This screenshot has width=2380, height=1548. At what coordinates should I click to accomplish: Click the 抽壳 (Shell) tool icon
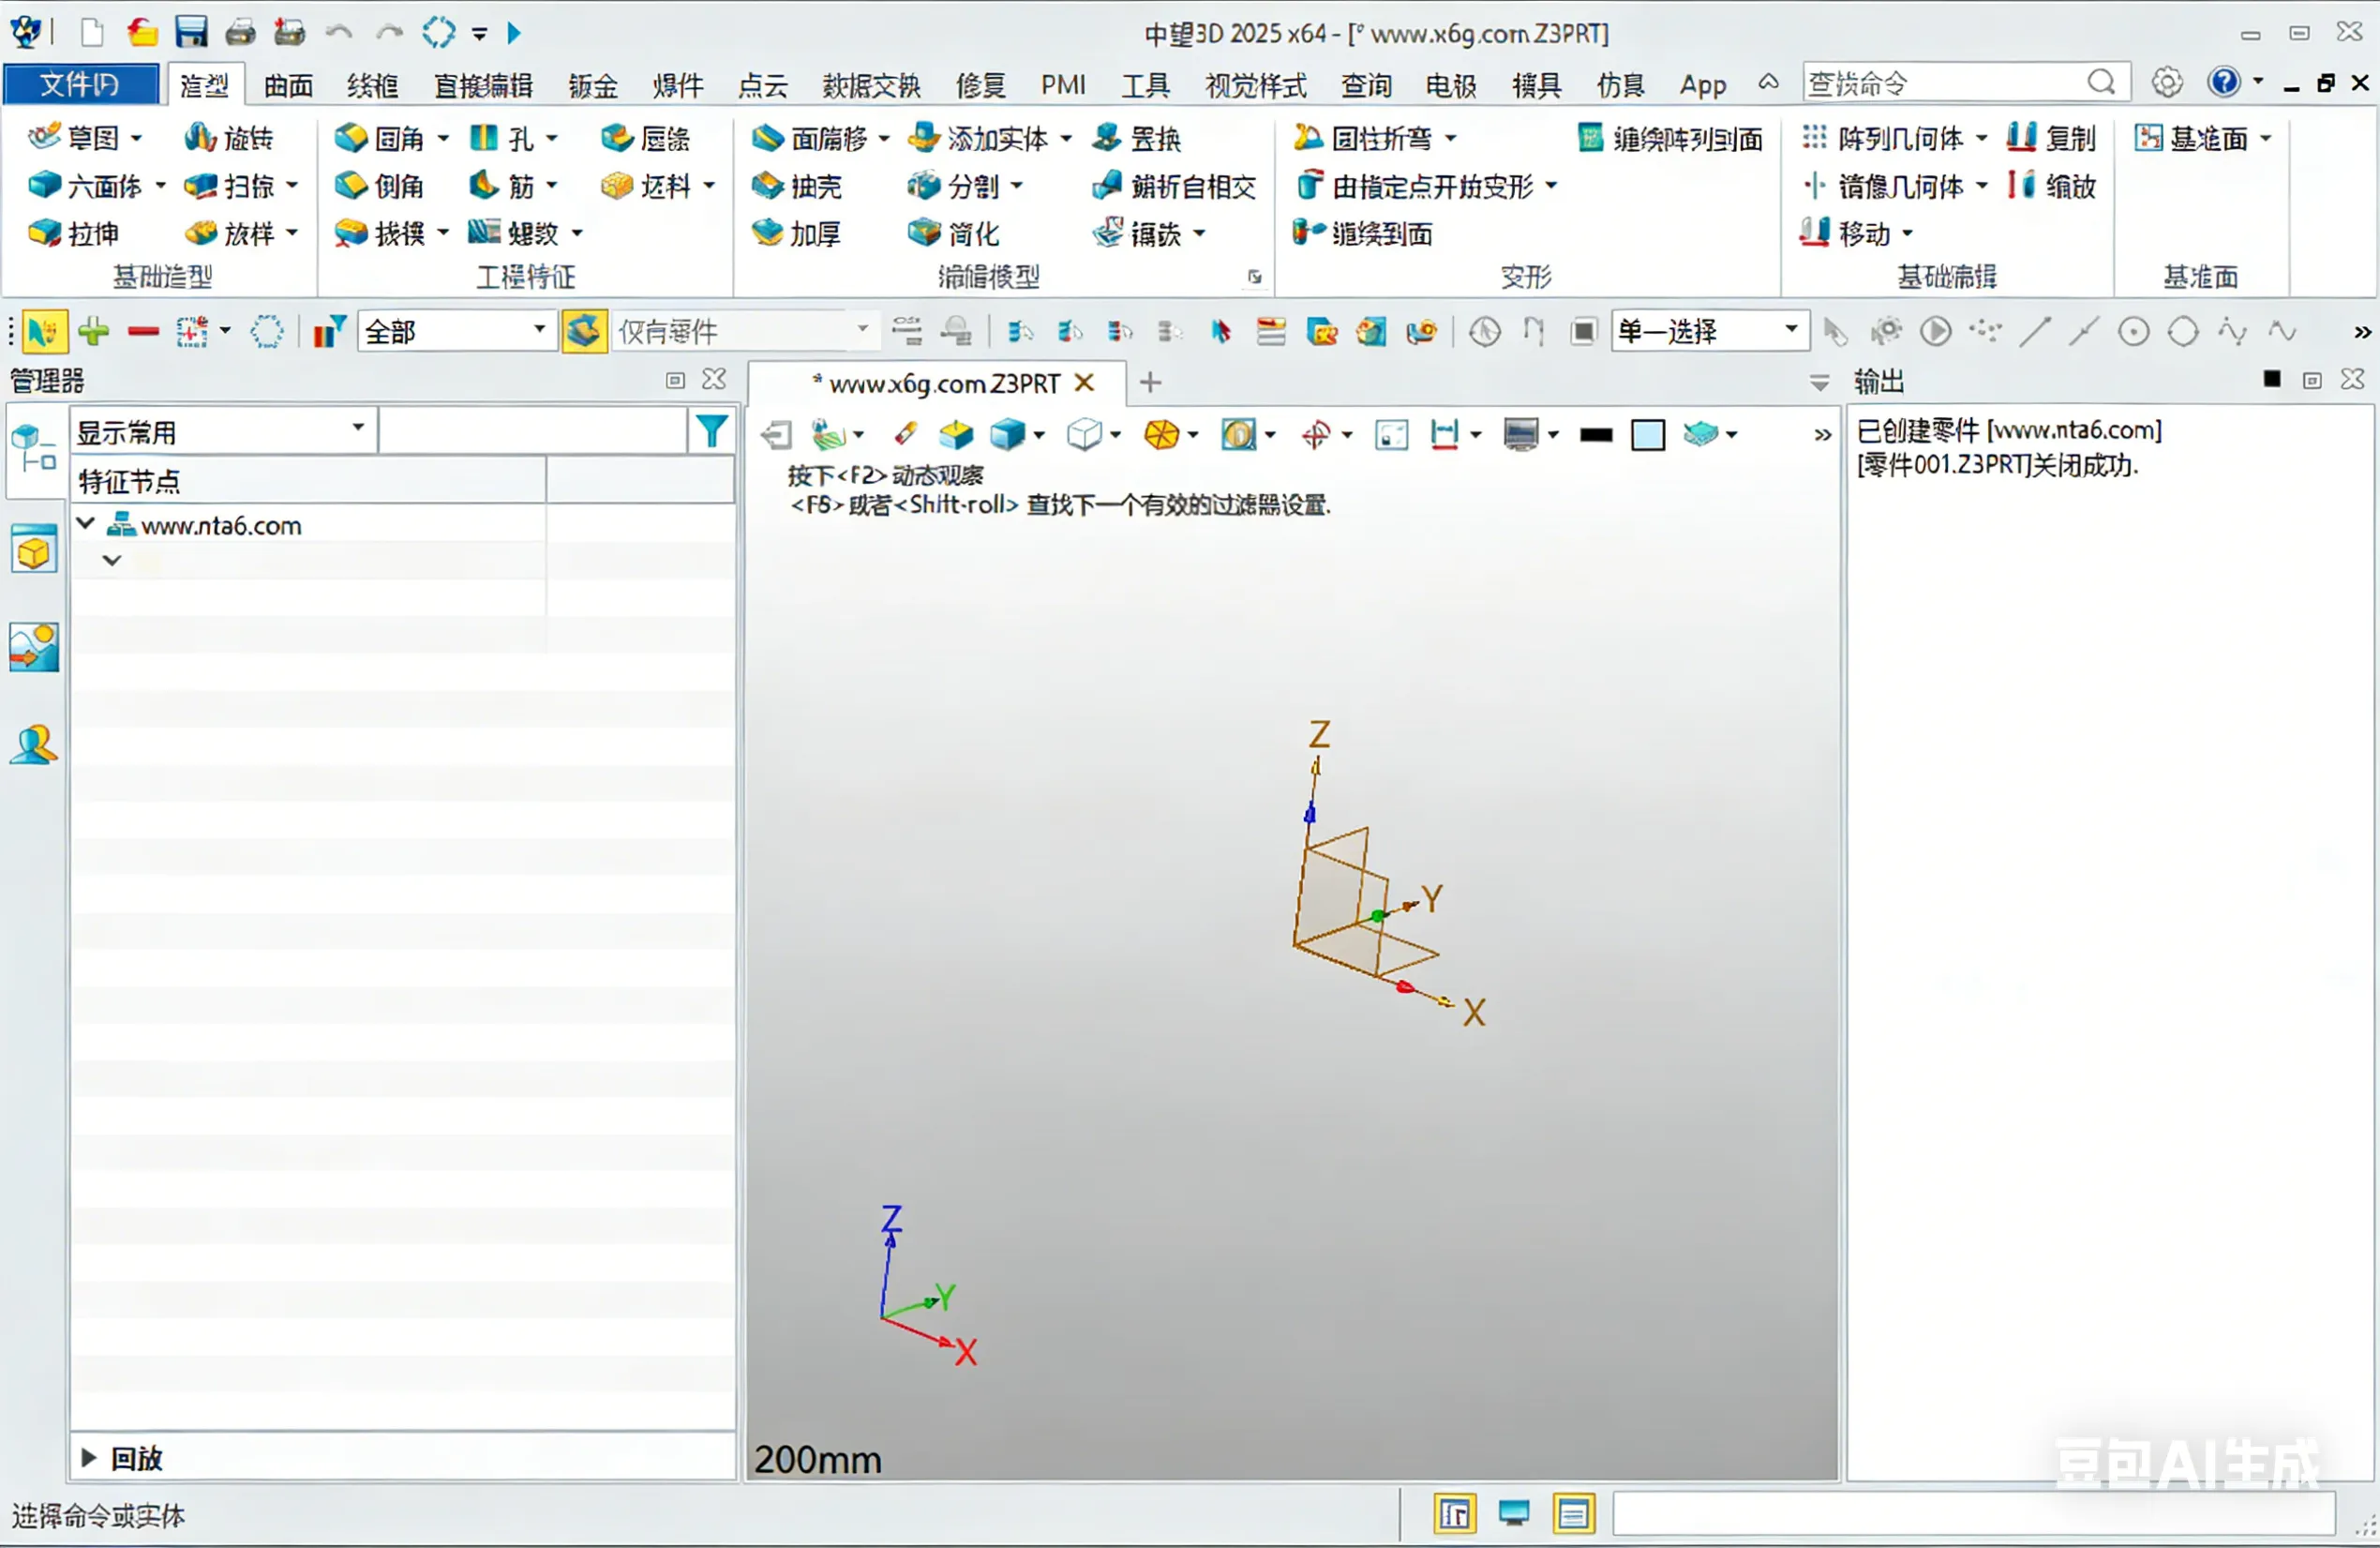(767, 186)
